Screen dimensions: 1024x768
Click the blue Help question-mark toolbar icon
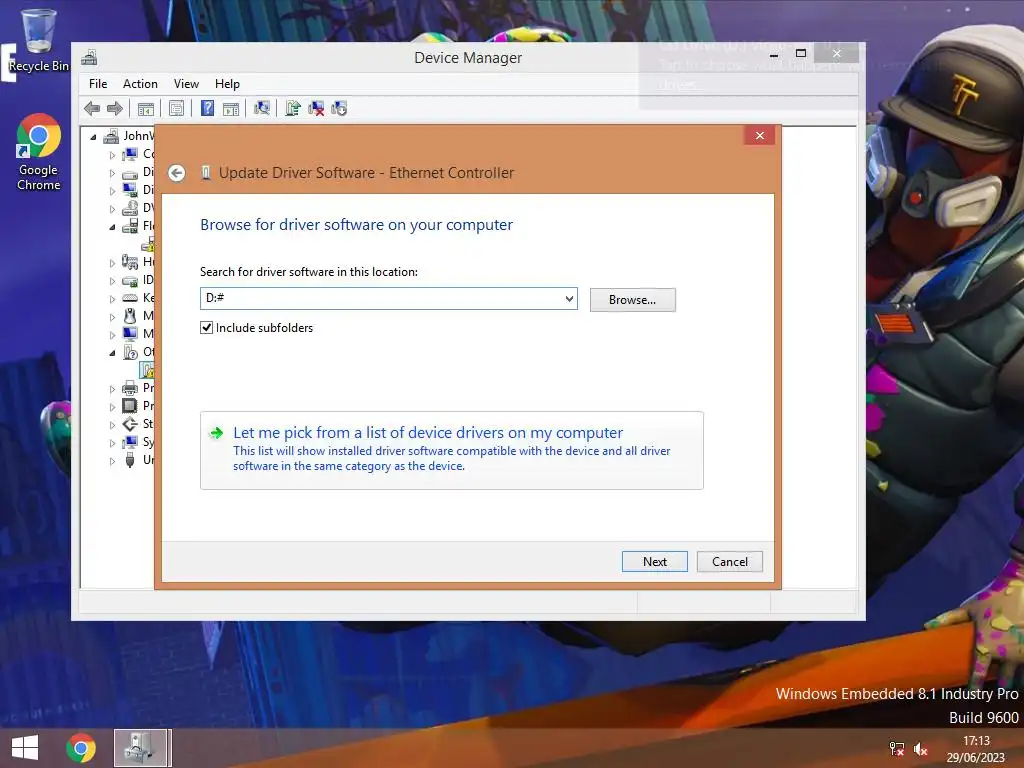tap(207, 108)
